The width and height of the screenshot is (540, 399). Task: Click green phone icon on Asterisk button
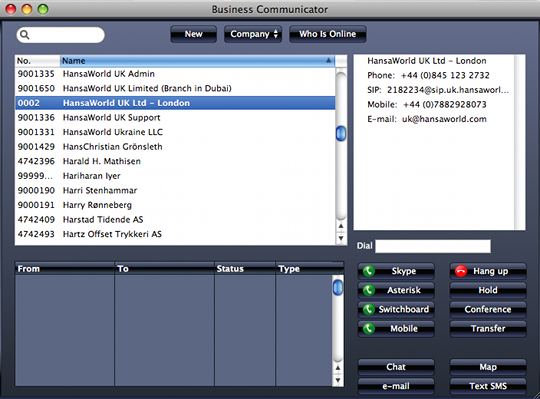click(x=368, y=290)
